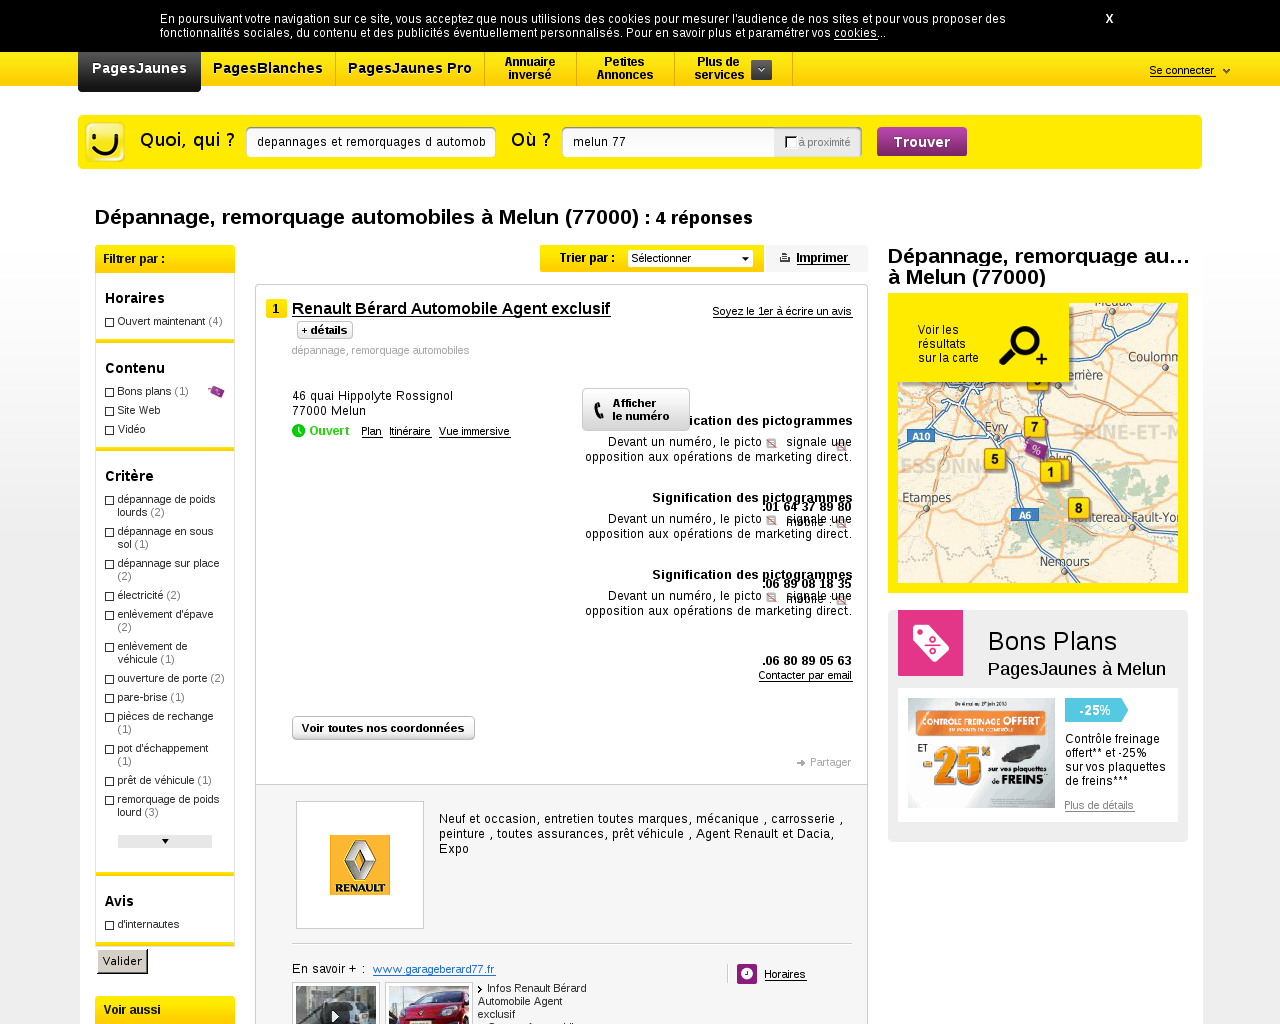Click the PagesJaunes smiley logo icon
The image size is (1280, 1024).
tap(105, 142)
